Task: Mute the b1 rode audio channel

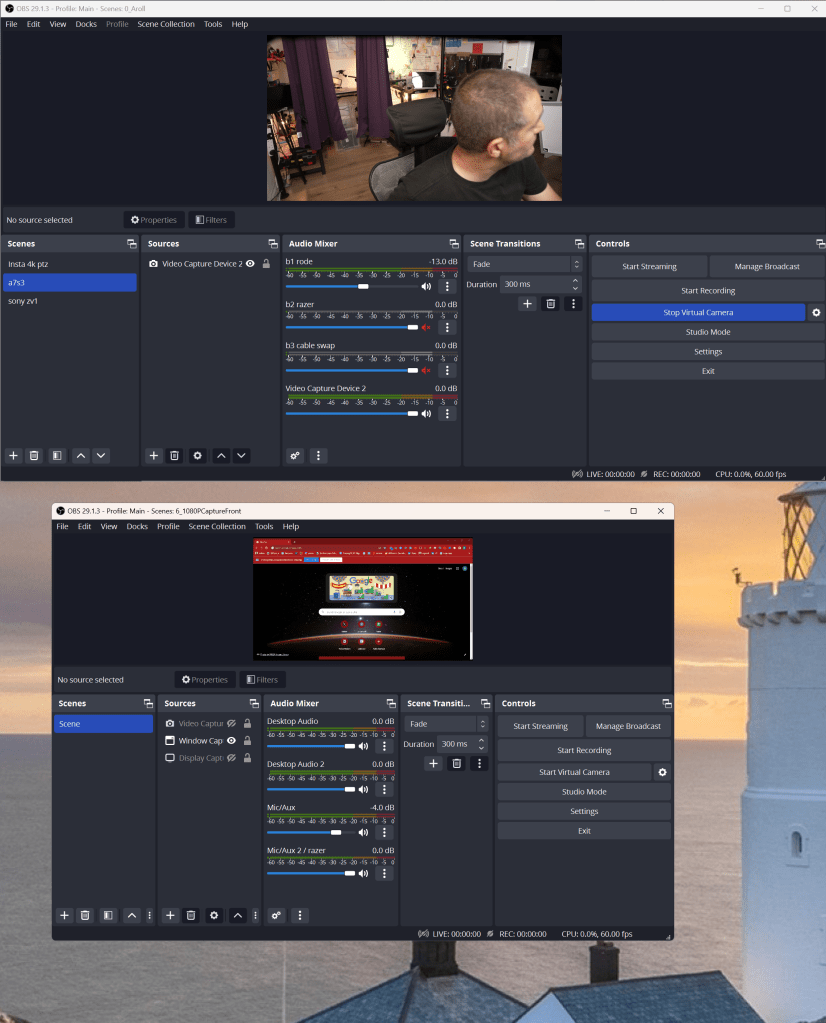Action: 426,286
